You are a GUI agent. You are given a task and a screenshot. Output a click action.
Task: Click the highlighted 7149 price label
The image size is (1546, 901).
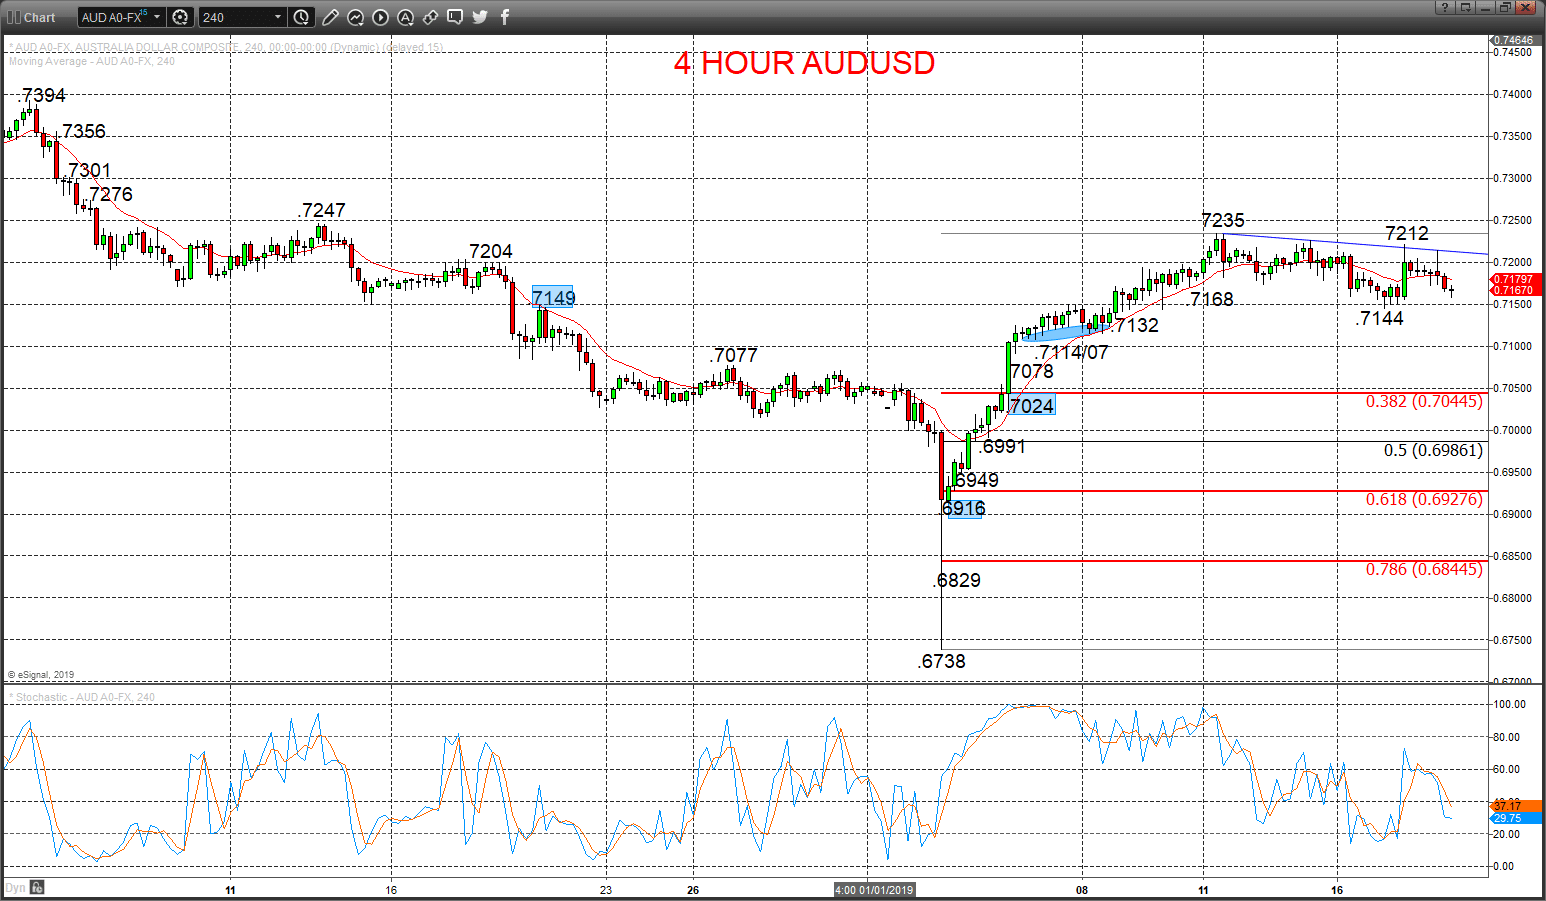coord(553,297)
